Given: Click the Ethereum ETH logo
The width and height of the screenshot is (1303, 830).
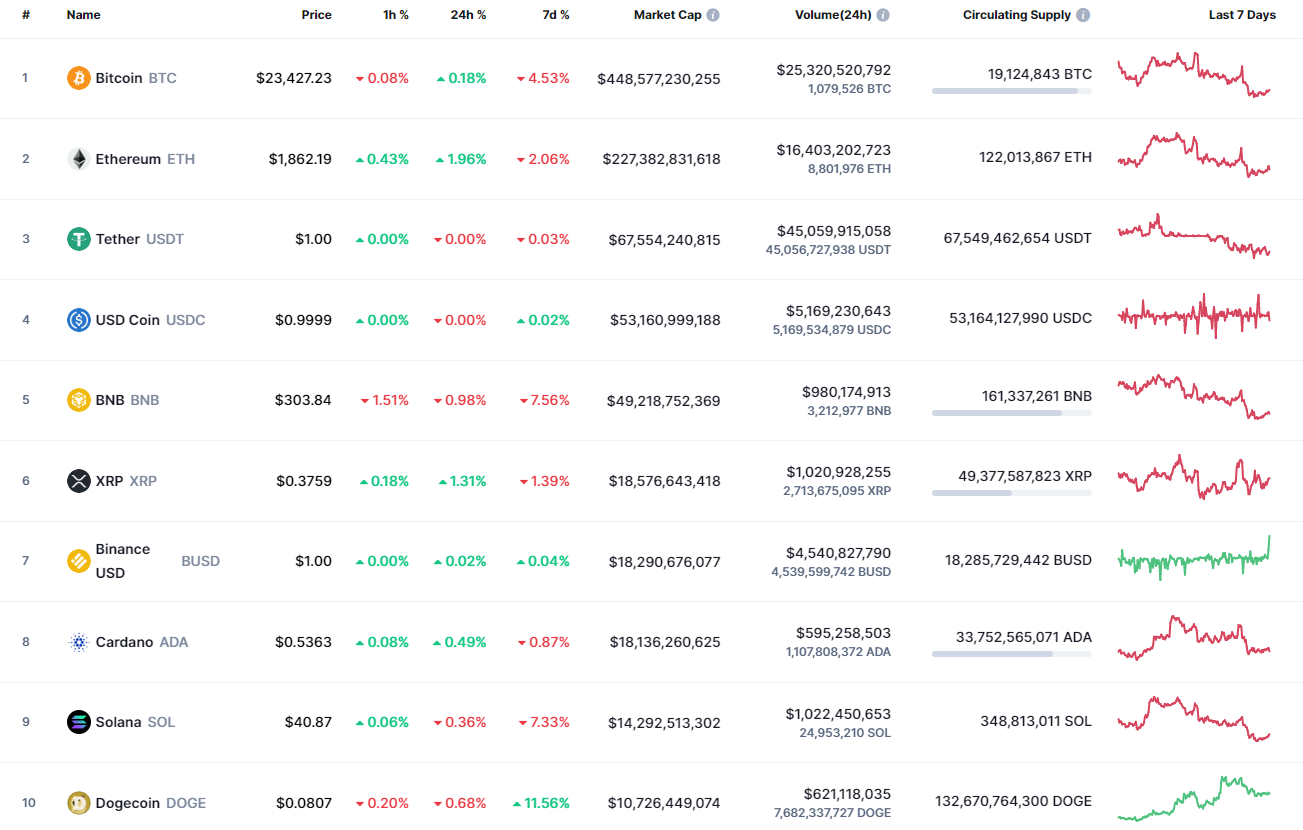Looking at the screenshot, I should tap(77, 158).
